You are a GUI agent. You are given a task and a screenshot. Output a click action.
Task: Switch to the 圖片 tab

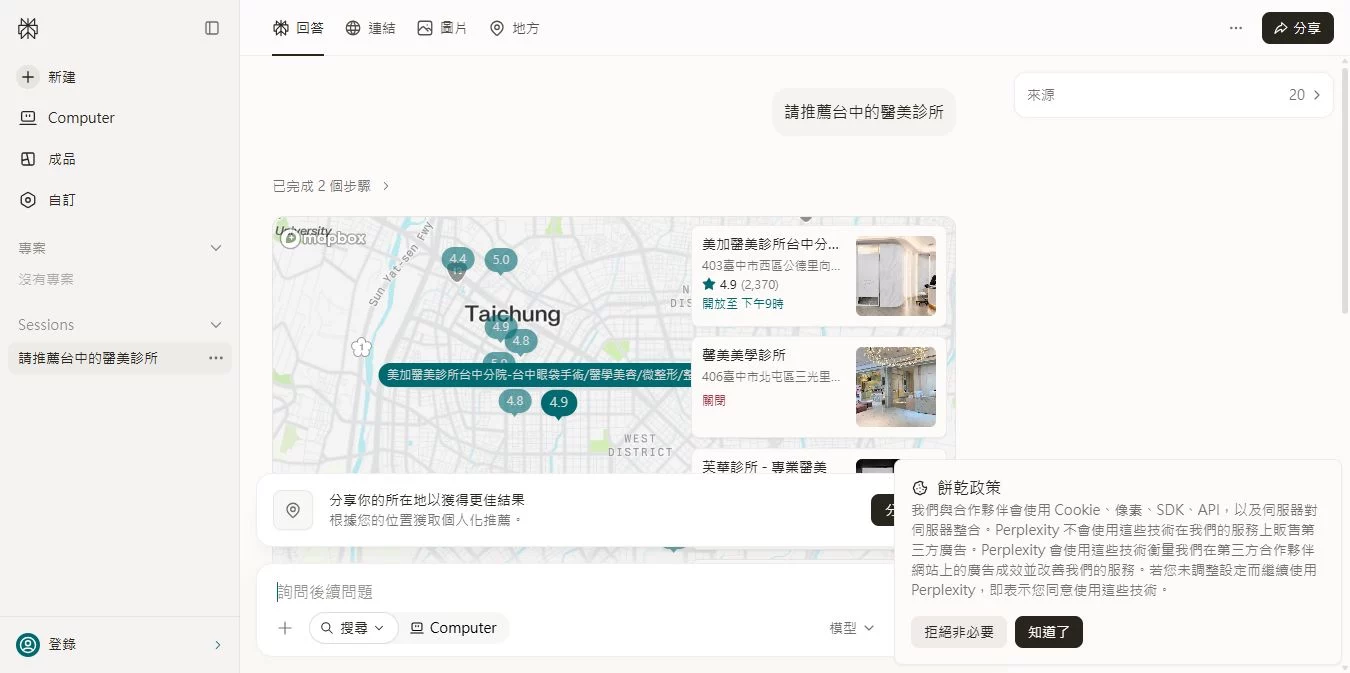(442, 28)
